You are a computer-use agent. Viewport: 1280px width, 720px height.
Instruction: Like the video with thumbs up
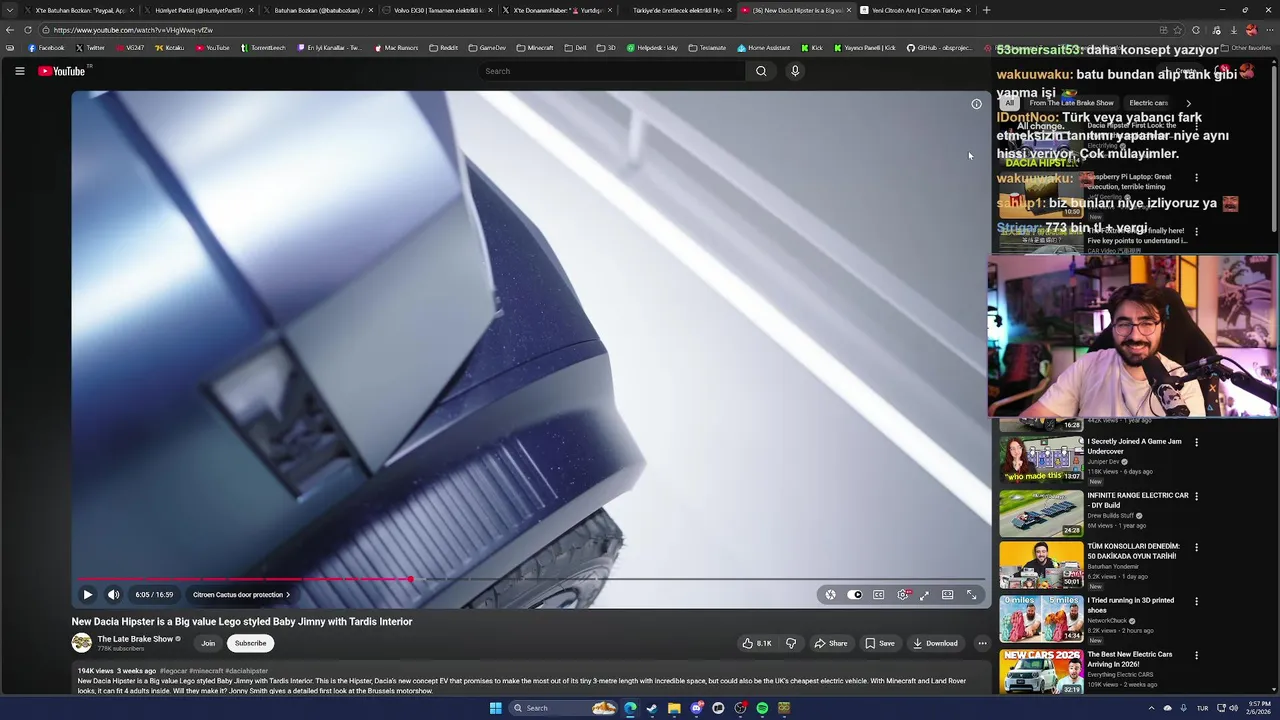(x=756, y=643)
